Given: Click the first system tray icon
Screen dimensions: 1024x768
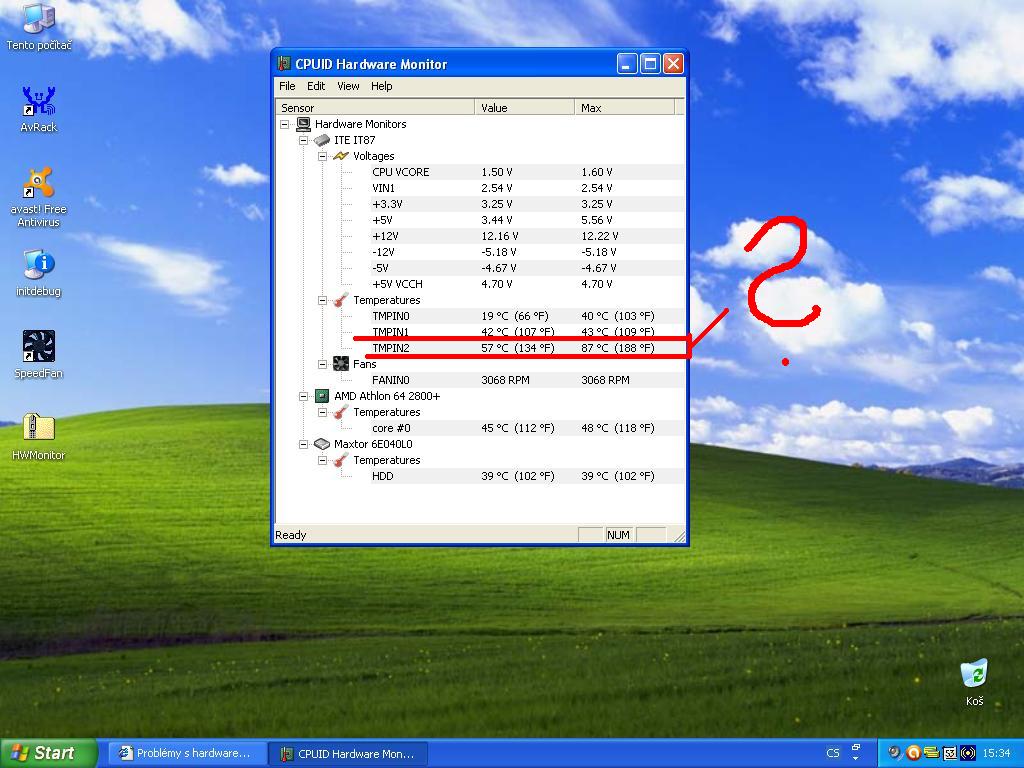Looking at the screenshot, I should (894, 753).
